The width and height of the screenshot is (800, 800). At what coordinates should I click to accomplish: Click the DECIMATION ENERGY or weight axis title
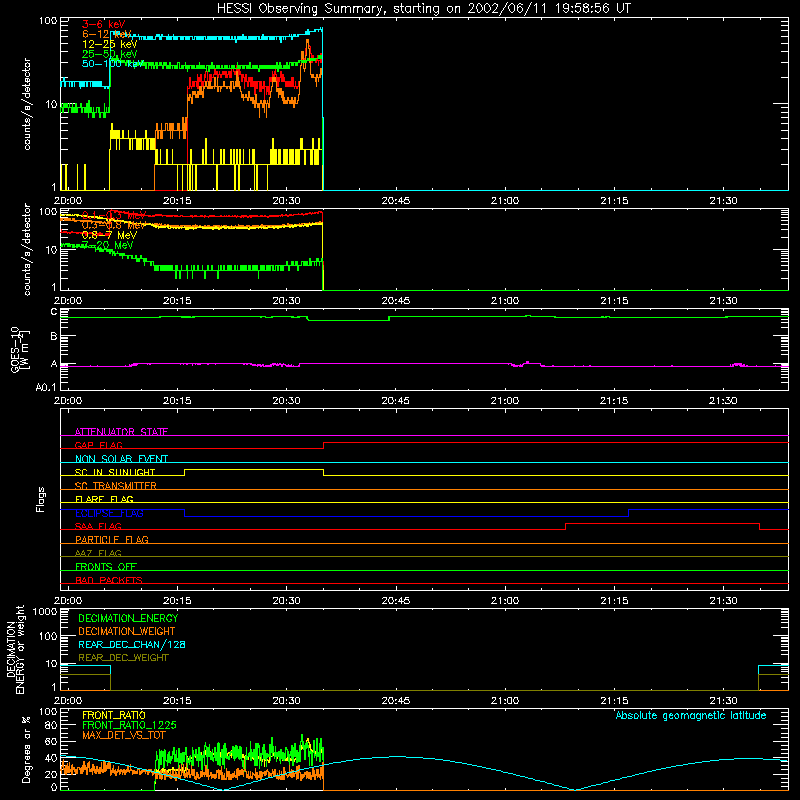point(15,649)
